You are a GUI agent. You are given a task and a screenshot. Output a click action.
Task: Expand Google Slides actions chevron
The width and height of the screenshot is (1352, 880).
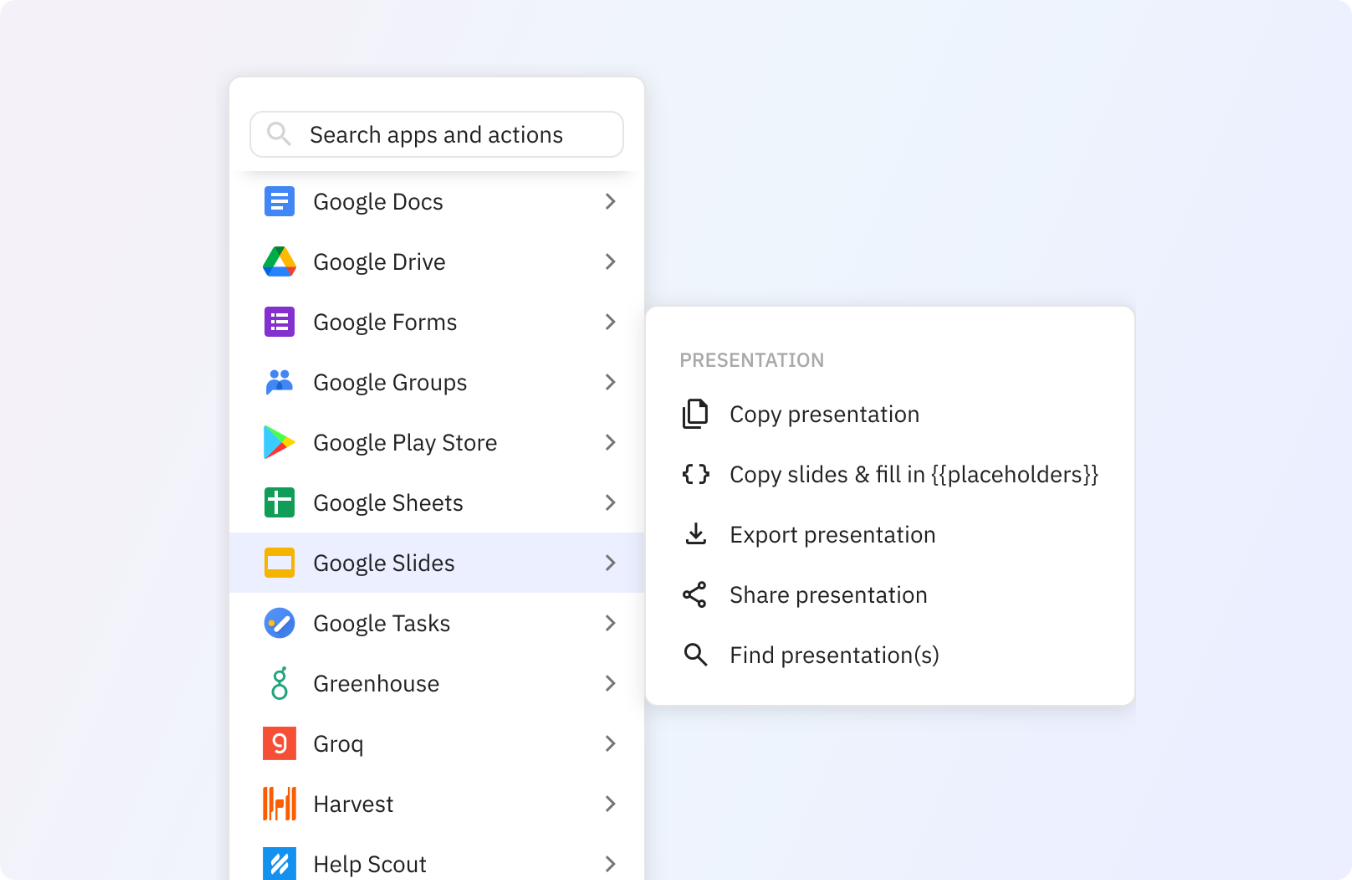tap(610, 563)
